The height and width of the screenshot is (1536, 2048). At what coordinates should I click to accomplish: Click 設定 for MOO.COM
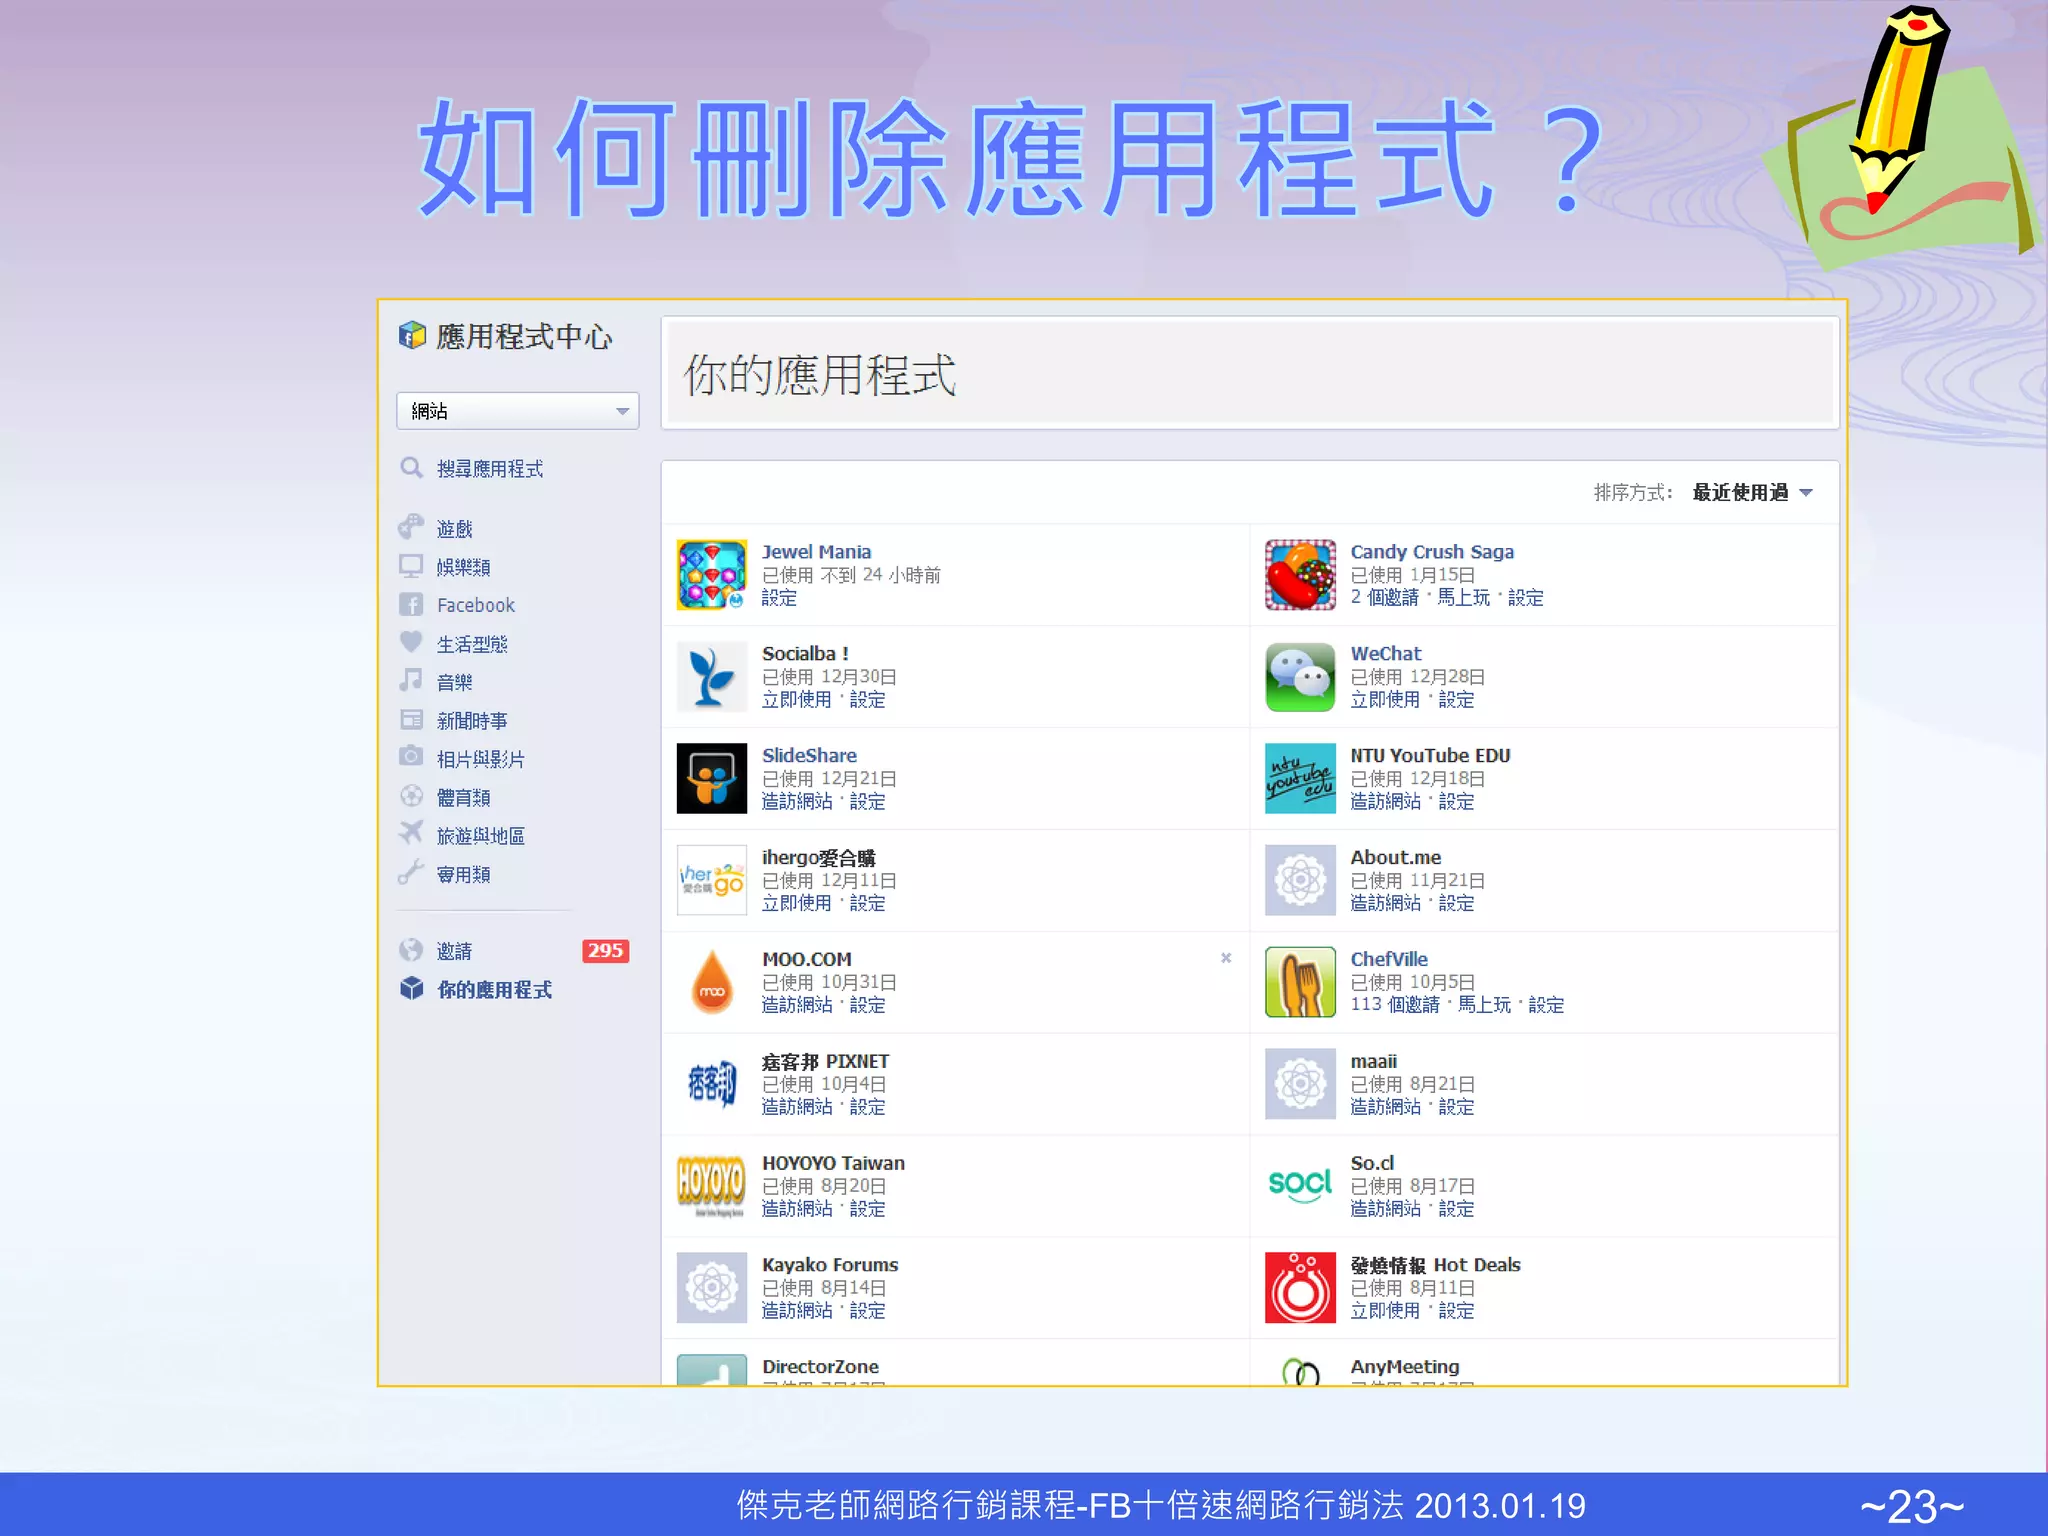click(867, 1005)
